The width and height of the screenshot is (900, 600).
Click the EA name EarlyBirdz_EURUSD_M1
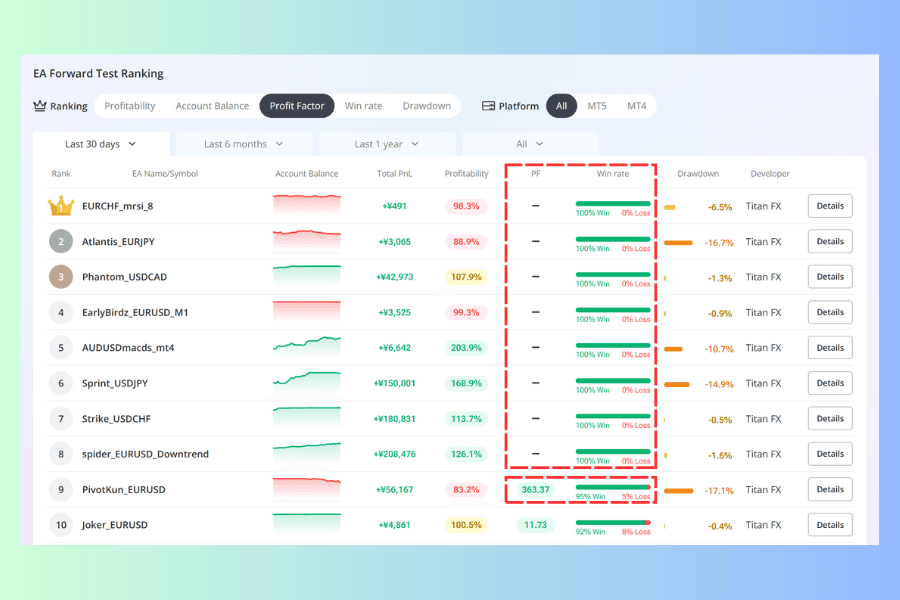pos(135,312)
